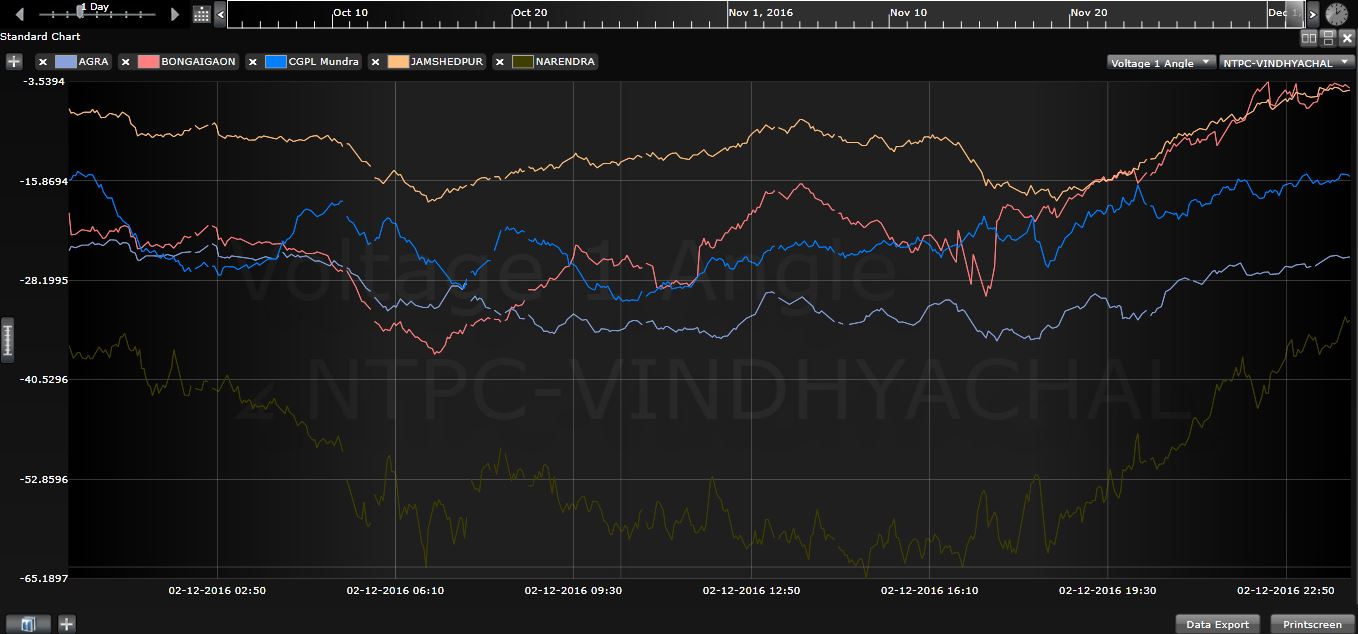Remove the NARENDRA series
The image size is (1358, 634).
(500, 62)
